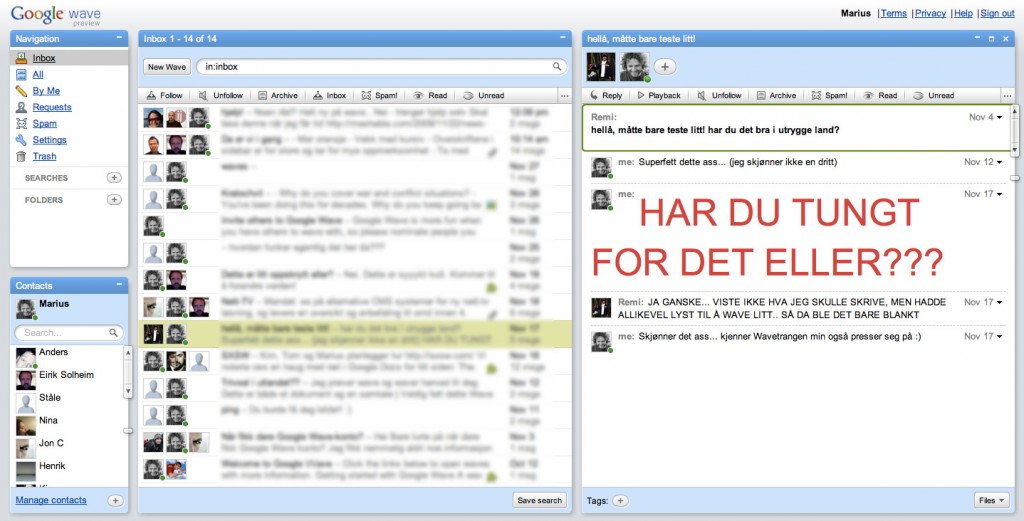
Task: Click the Requests person icon
Action: 21,107
